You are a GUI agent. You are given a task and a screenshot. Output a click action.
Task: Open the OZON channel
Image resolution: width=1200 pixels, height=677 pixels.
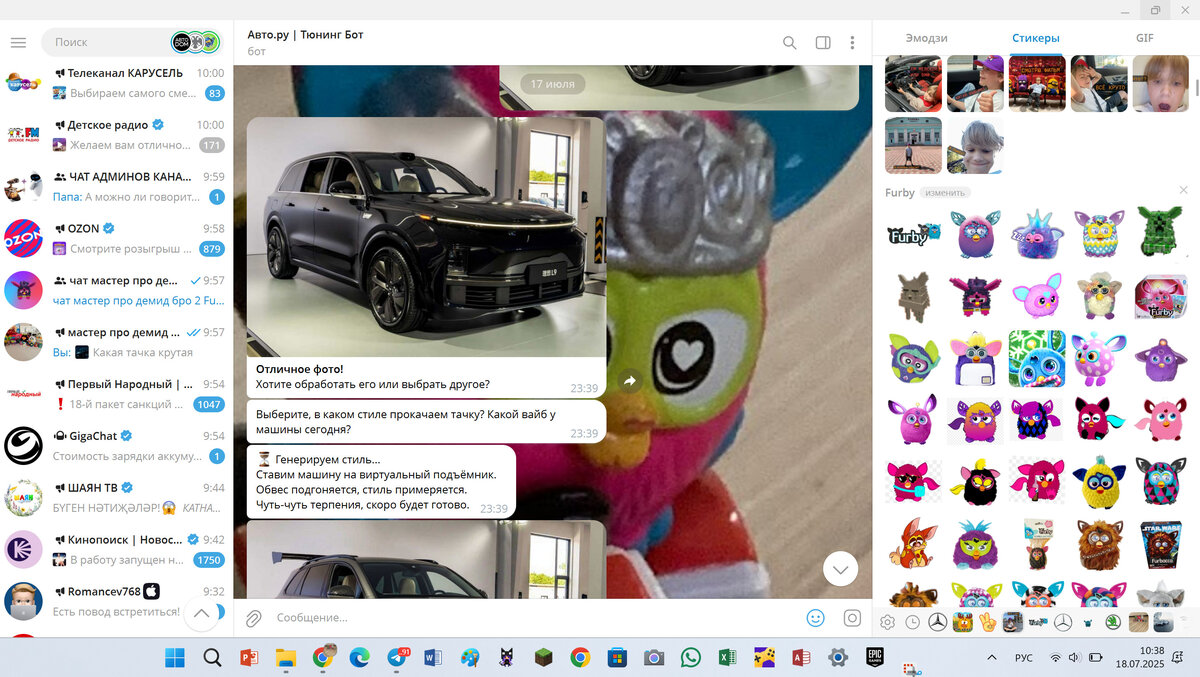tap(116, 238)
